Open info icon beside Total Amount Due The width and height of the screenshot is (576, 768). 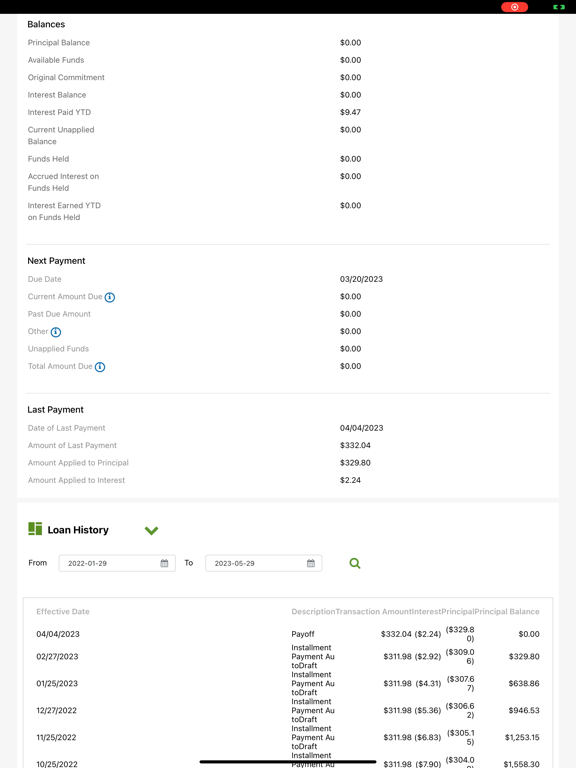point(100,367)
